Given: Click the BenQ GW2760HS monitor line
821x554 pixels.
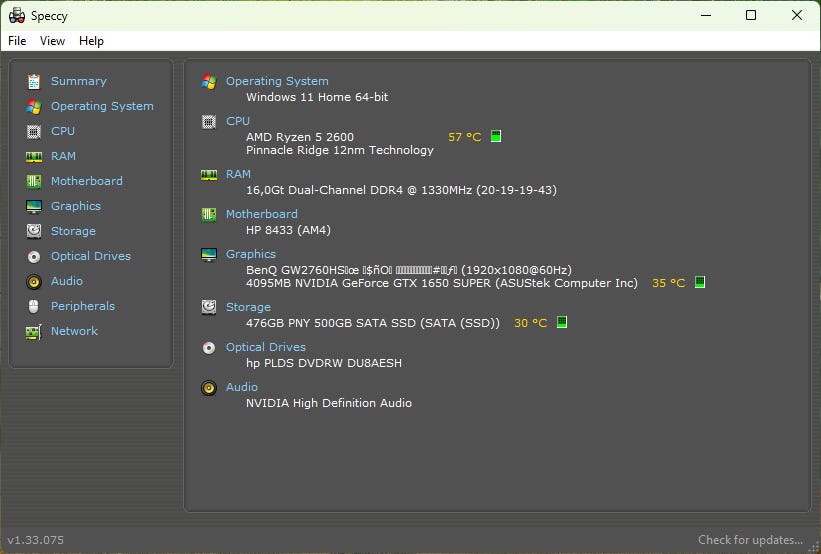Looking at the screenshot, I should (409, 270).
